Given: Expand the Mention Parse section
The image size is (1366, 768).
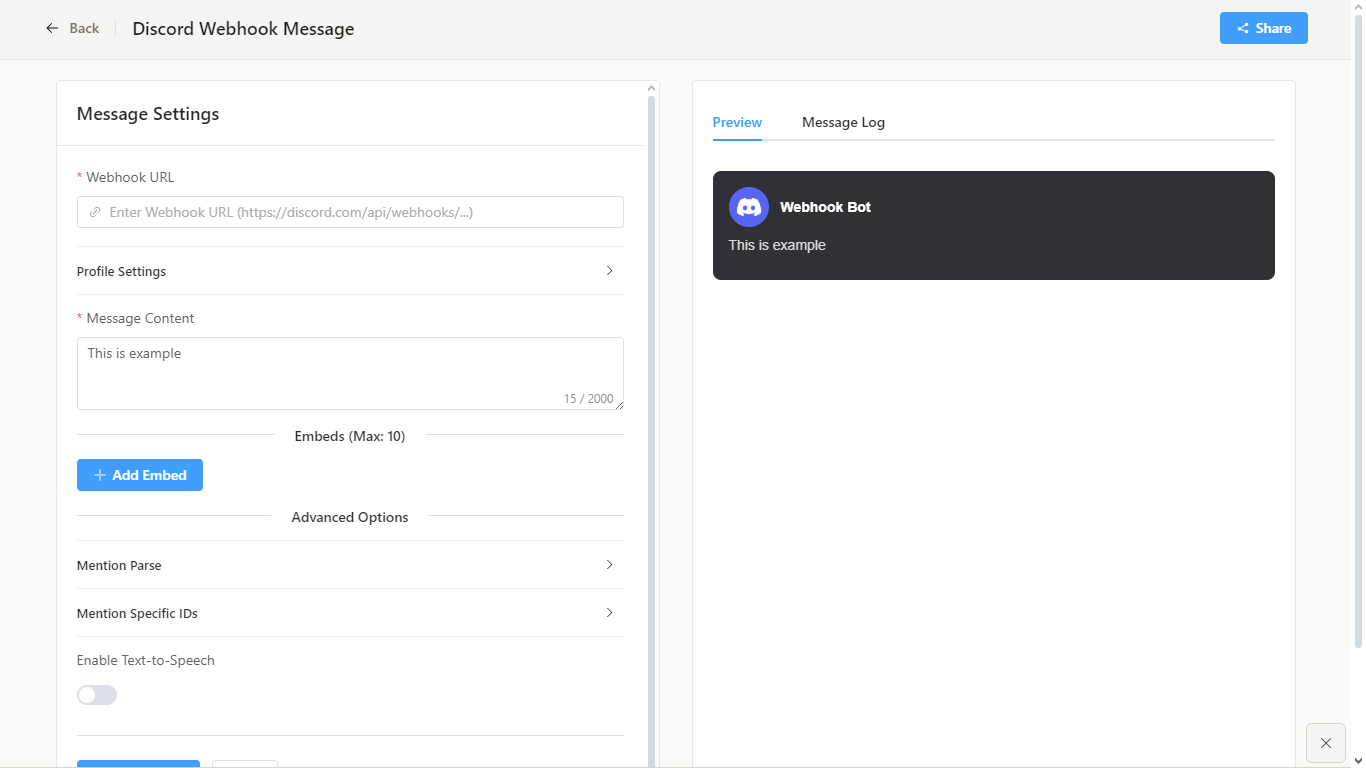Looking at the screenshot, I should [350, 565].
